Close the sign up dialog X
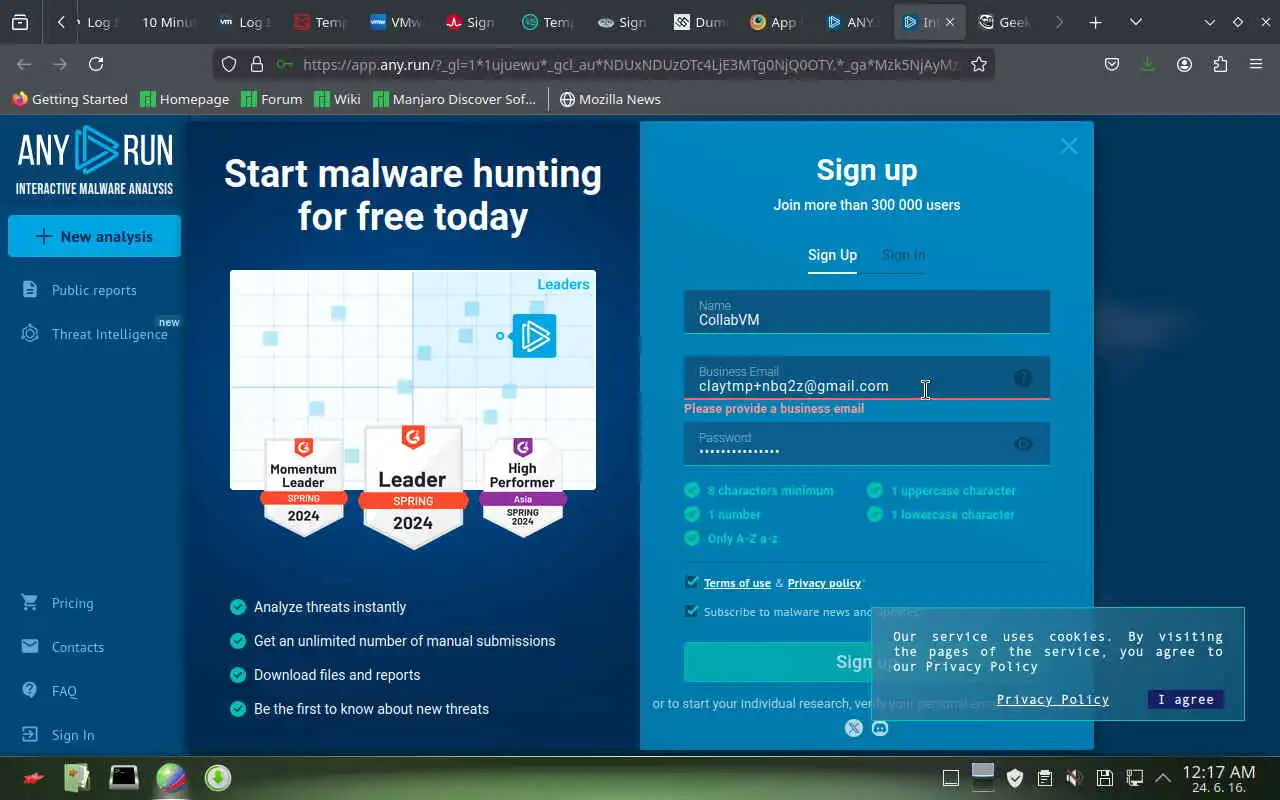This screenshot has height=800, width=1280. point(1069,146)
